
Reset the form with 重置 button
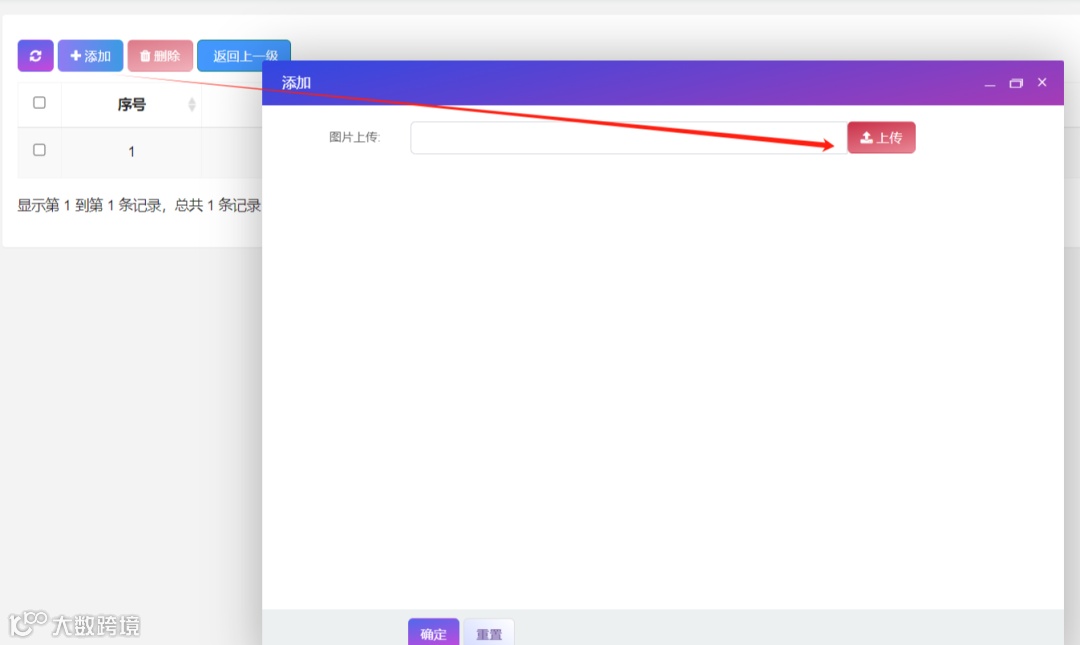click(489, 633)
